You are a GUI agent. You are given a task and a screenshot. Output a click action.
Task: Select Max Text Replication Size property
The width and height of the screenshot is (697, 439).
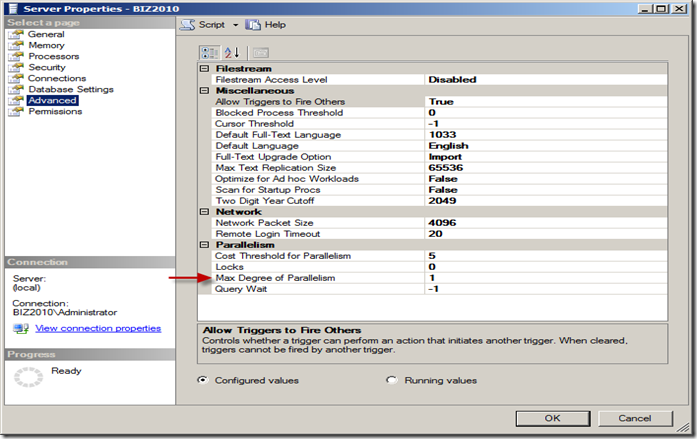pos(276,168)
